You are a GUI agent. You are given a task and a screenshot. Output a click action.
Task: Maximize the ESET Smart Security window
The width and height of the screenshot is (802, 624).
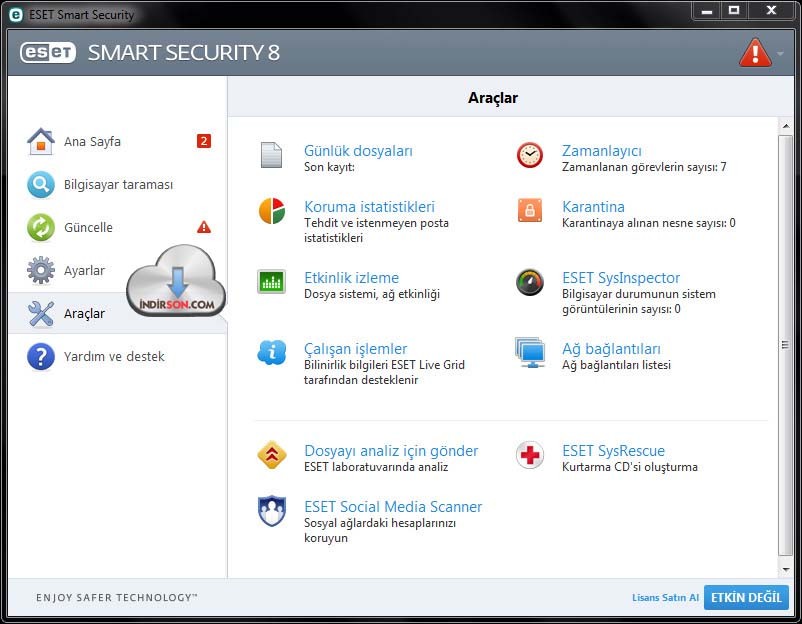734,10
